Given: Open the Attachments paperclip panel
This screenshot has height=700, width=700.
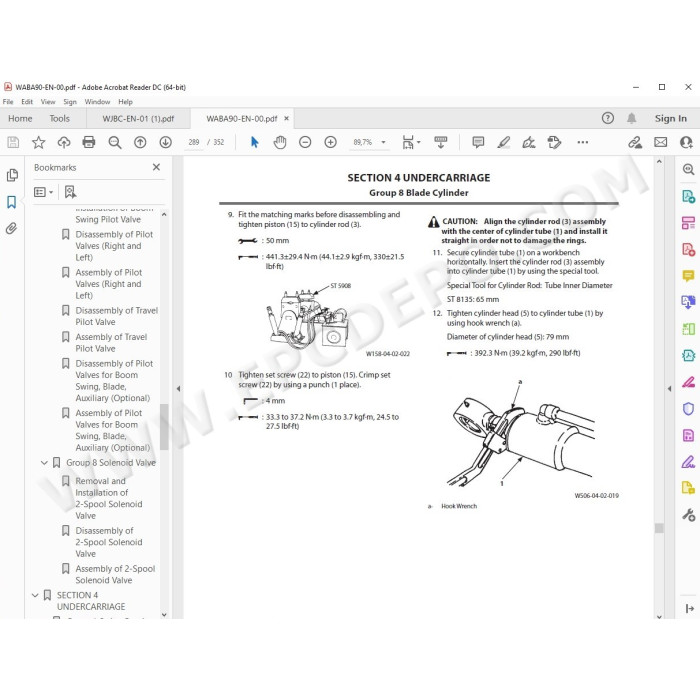Looking at the screenshot, I should click(12, 229).
